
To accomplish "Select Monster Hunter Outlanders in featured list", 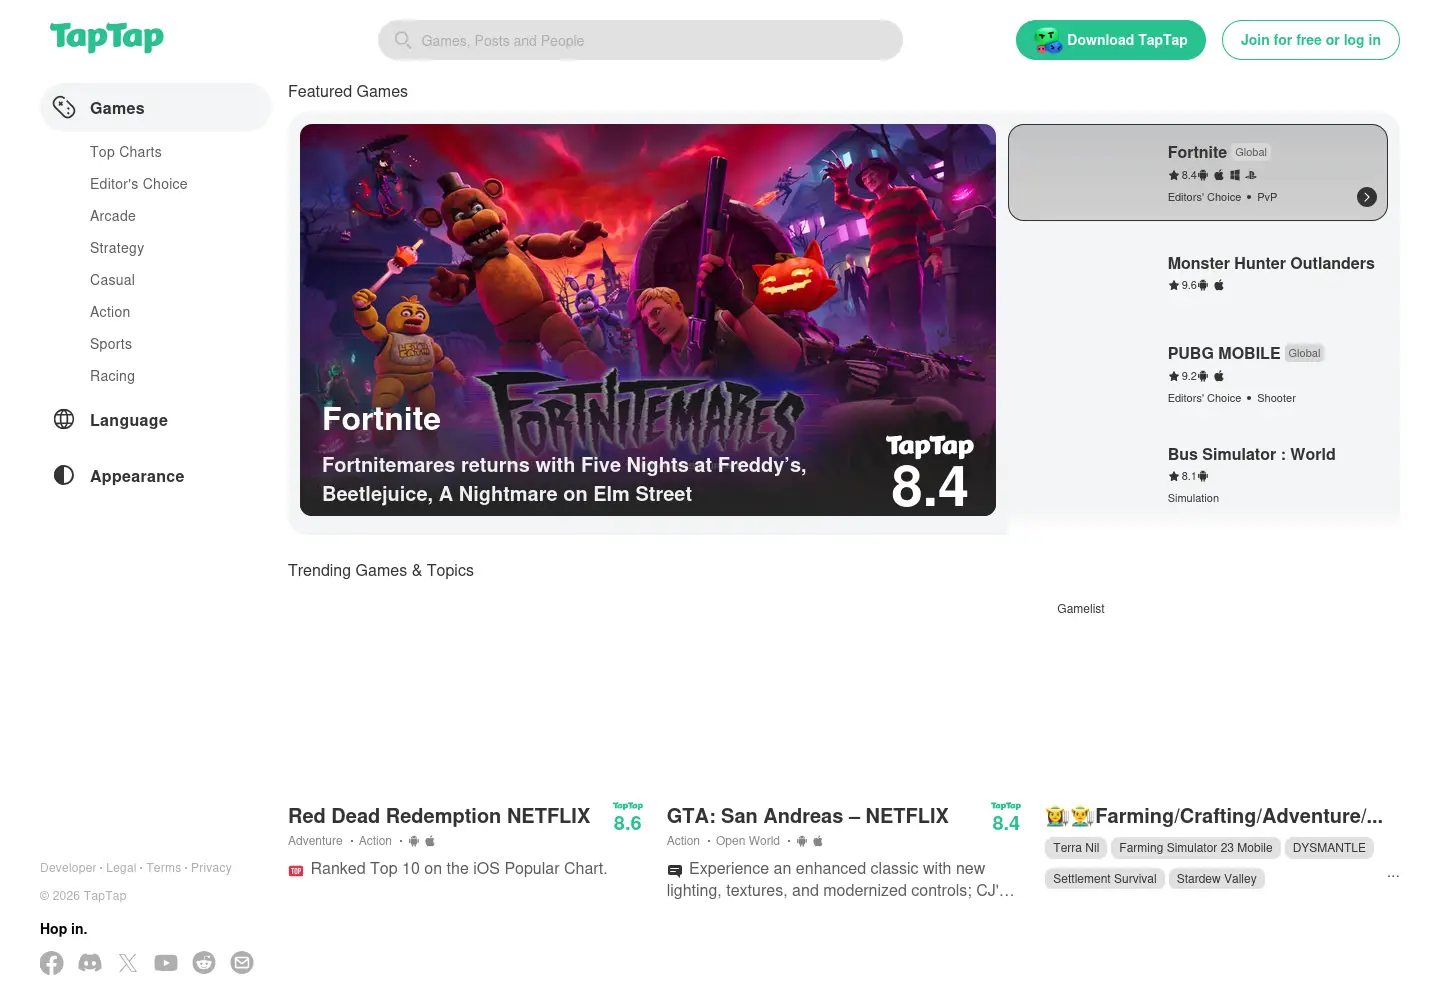I will tap(1271, 263).
